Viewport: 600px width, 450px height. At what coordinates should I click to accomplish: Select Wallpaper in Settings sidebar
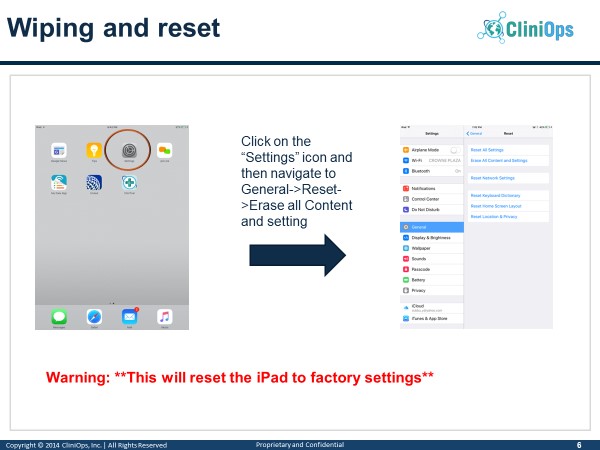tap(432, 248)
